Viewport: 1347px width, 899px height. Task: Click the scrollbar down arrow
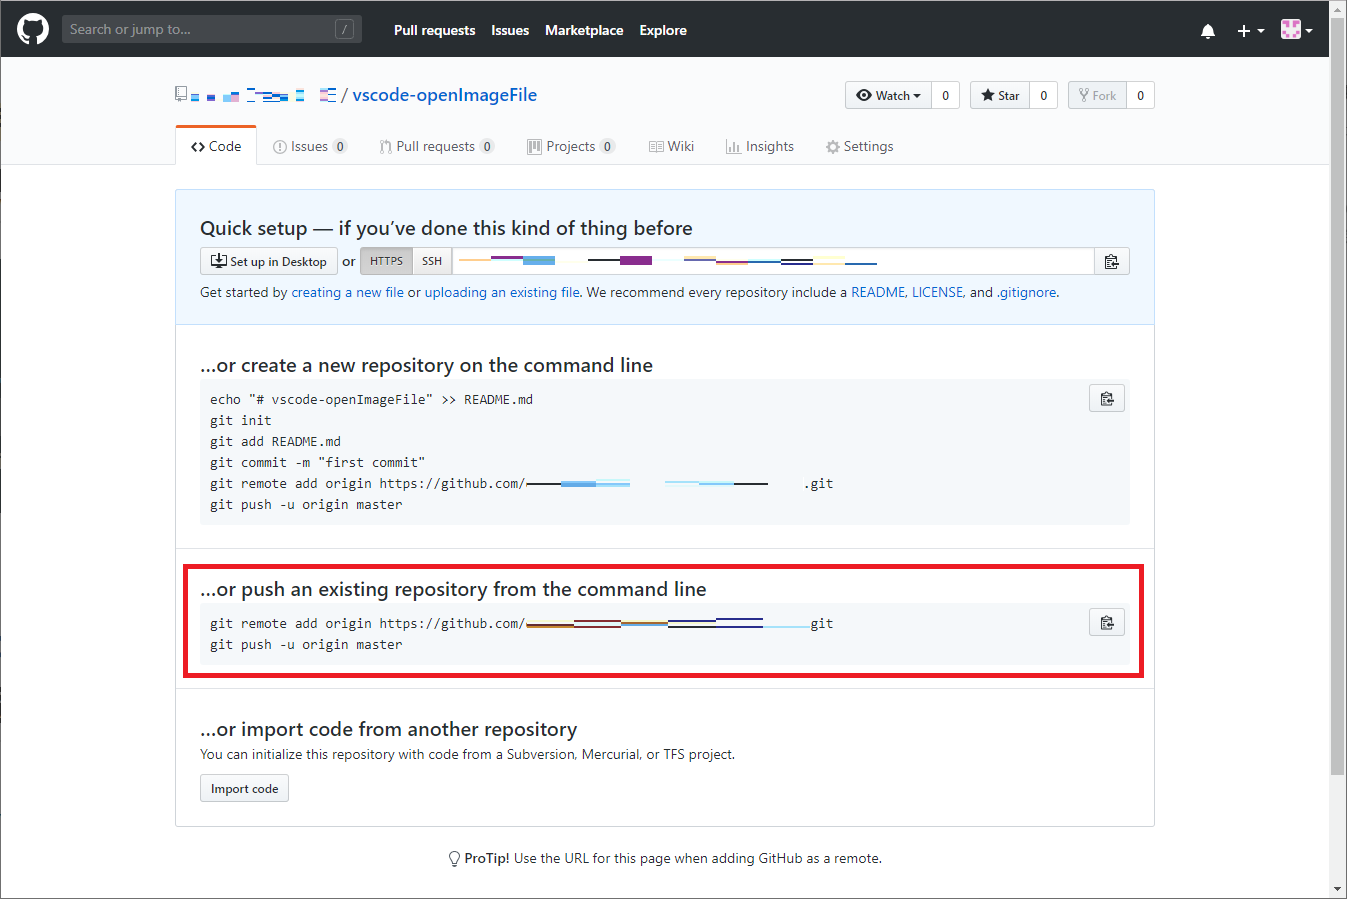tap(1338, 889)
